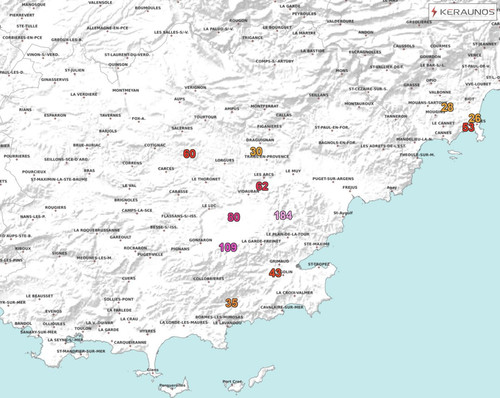This screenshot has height=398, width=500.
Task: Click the VALBONNE label
Action: [440, 92]
